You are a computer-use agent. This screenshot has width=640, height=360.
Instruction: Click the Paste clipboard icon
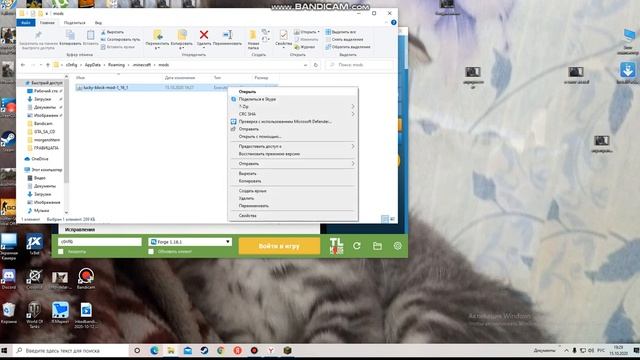[91, 35]
